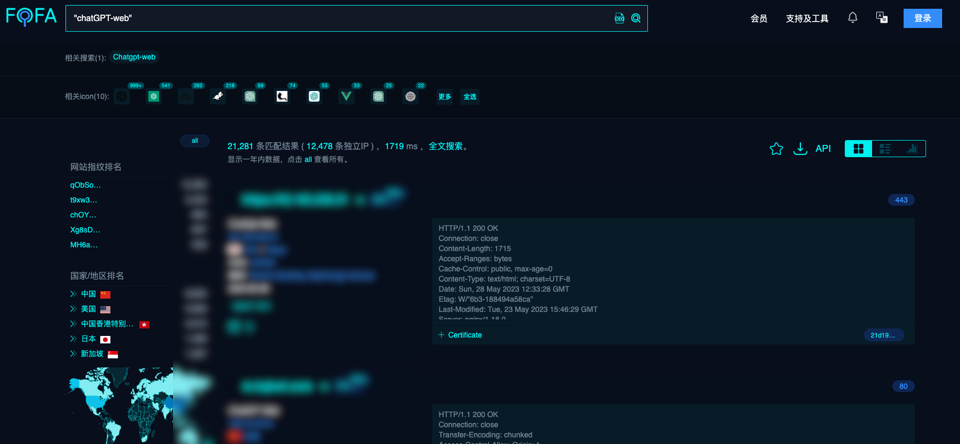Select fingerprint Xg8sD… in ranking
The width and height of the screenshot is (960, 444).
pos(86,230)
